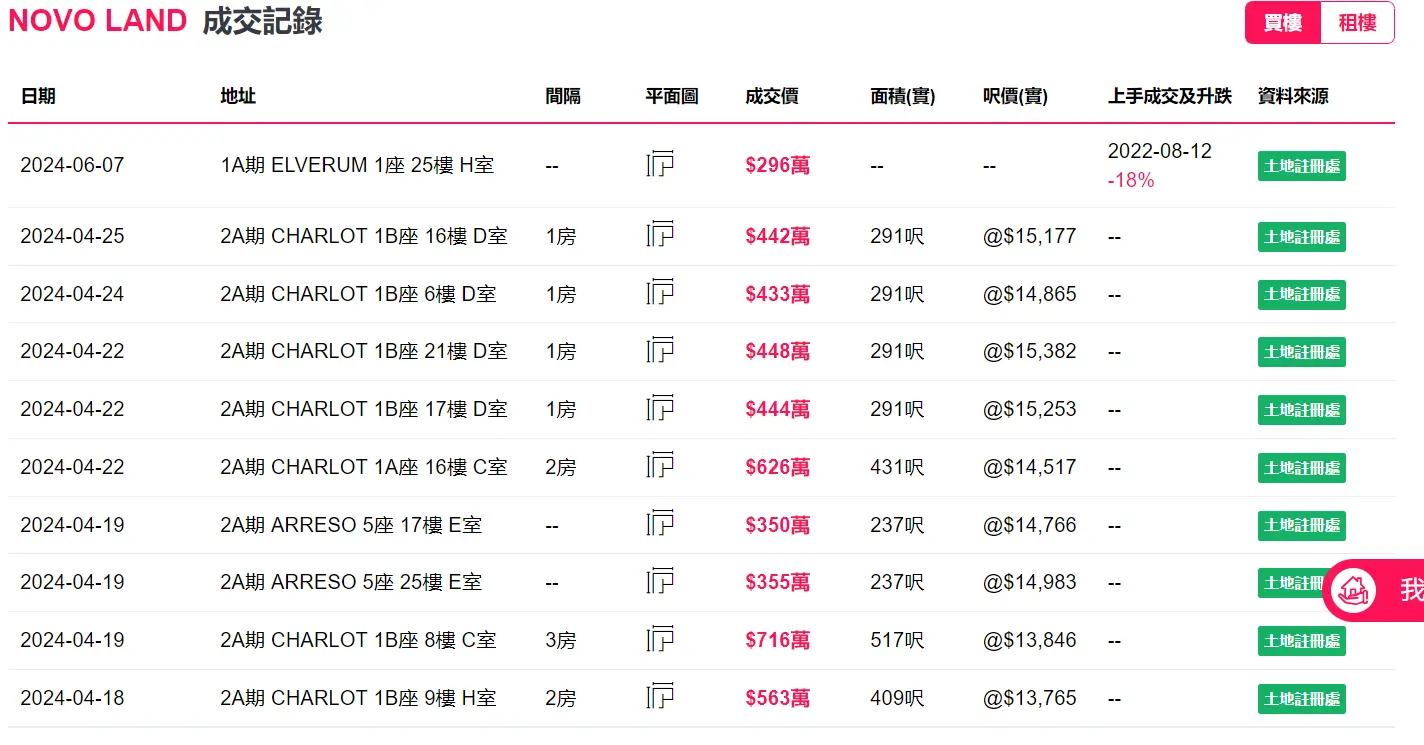
Task: Switch to the 買樓 toggle tab
Action: pos(1283,22)
